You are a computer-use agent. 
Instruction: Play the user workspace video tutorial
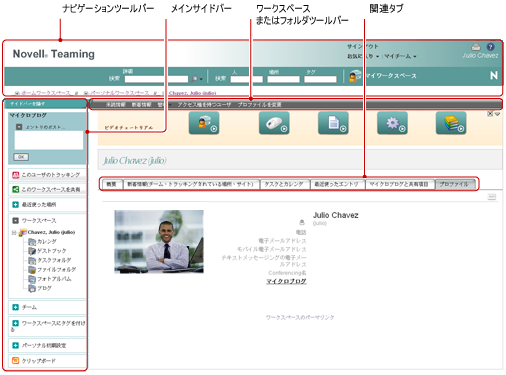(x=204, y=123)
